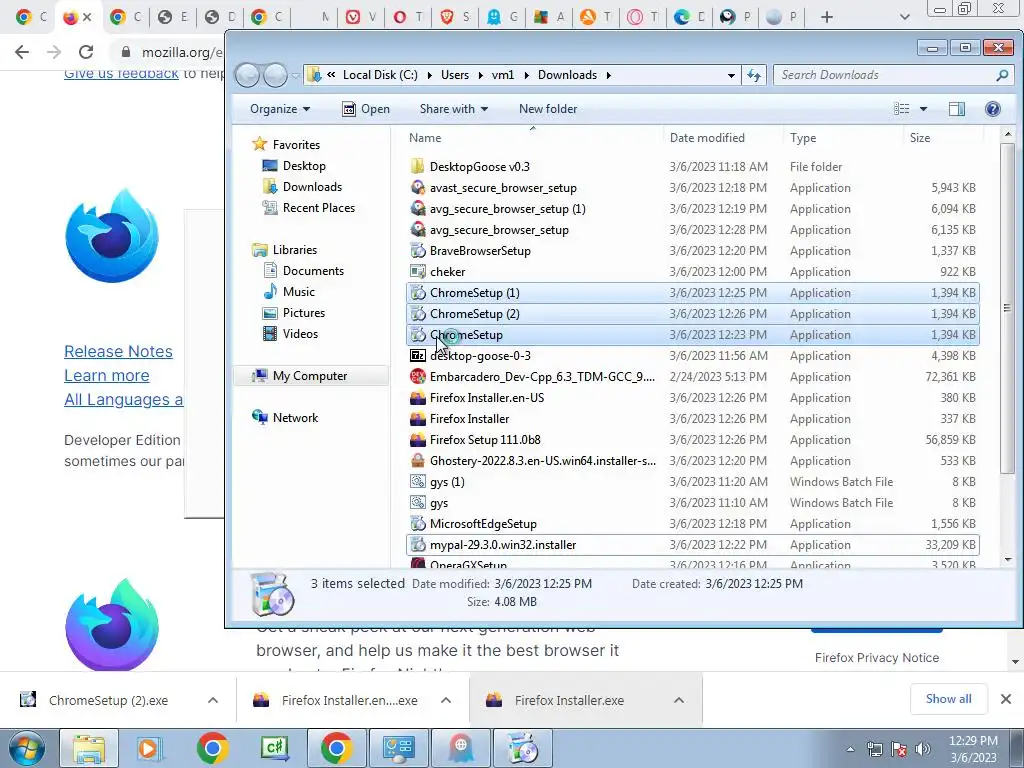Sort by Size column header
The height and width of the screenshot is (768, 1024).
point(944,138)
